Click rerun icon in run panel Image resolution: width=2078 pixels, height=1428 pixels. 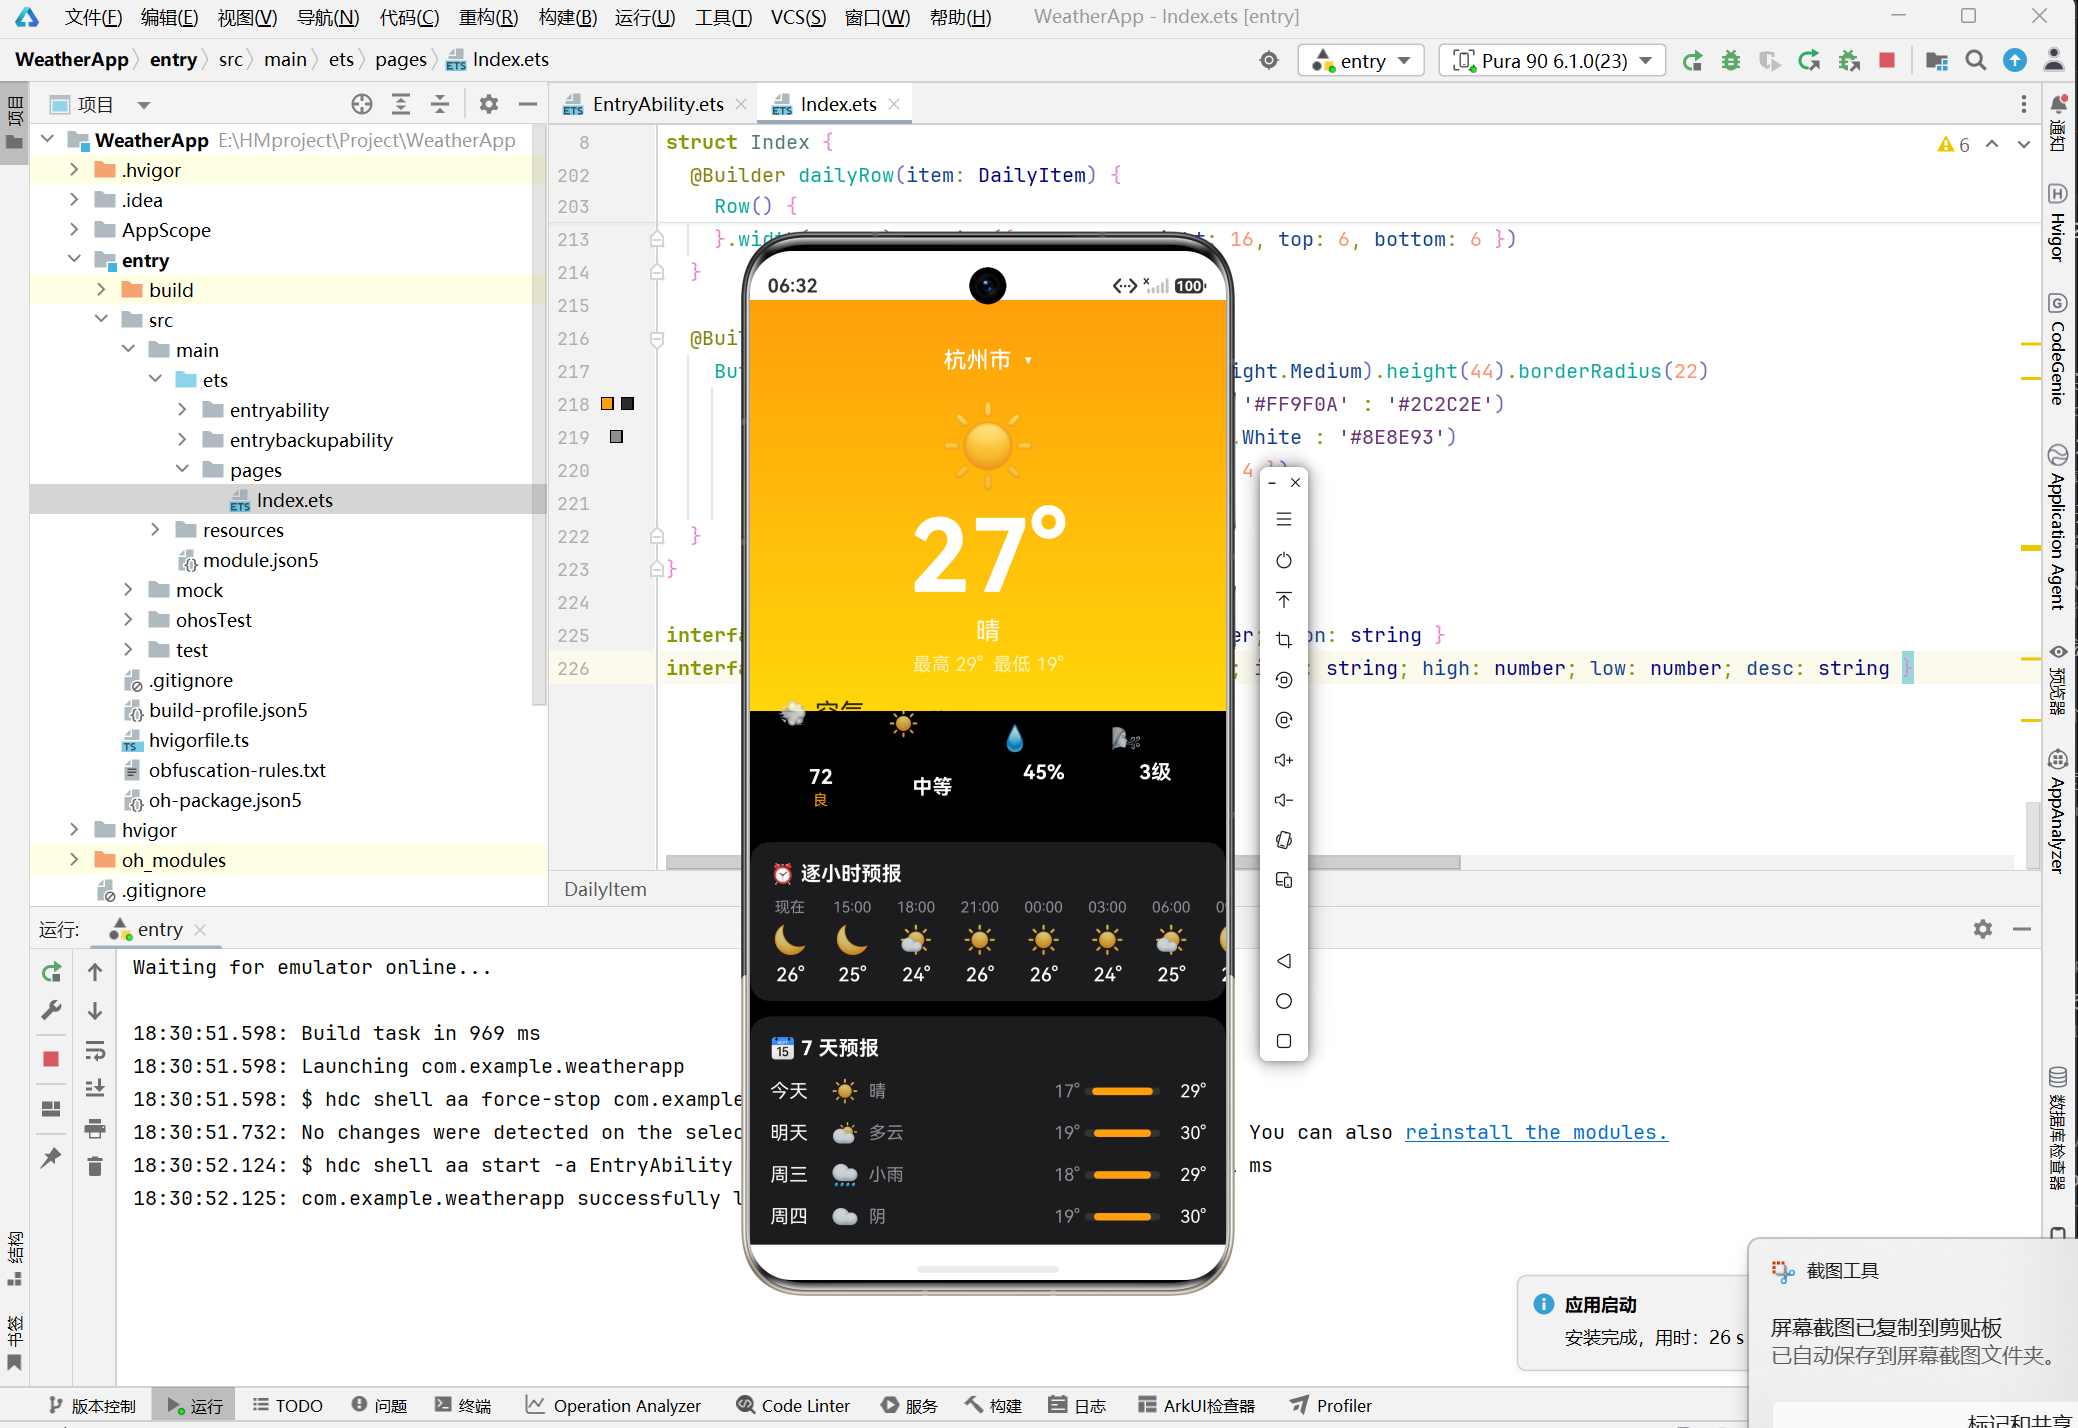51,972
